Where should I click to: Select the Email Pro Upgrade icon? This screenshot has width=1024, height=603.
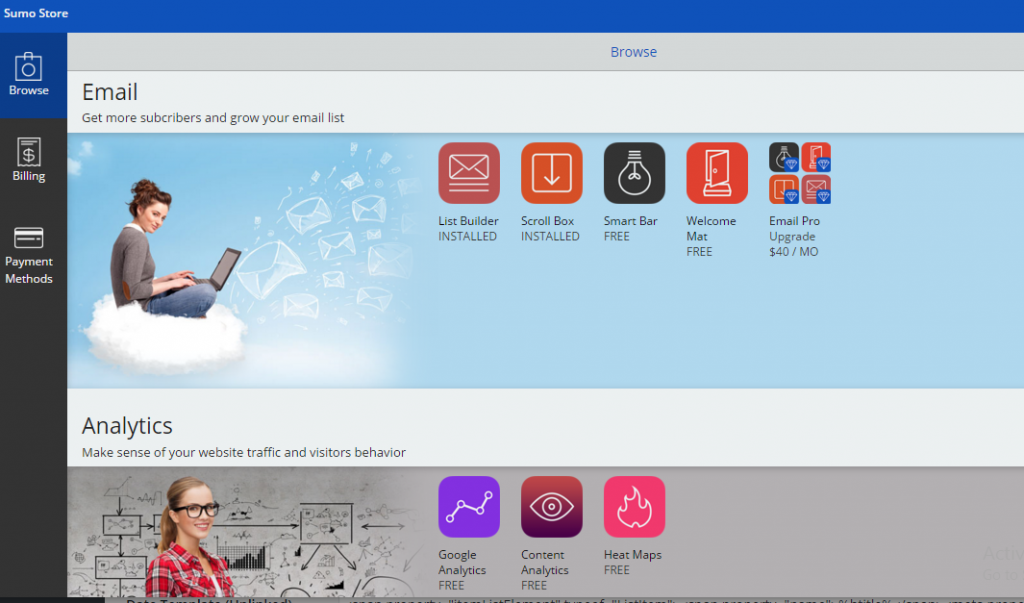click(800, 173)
